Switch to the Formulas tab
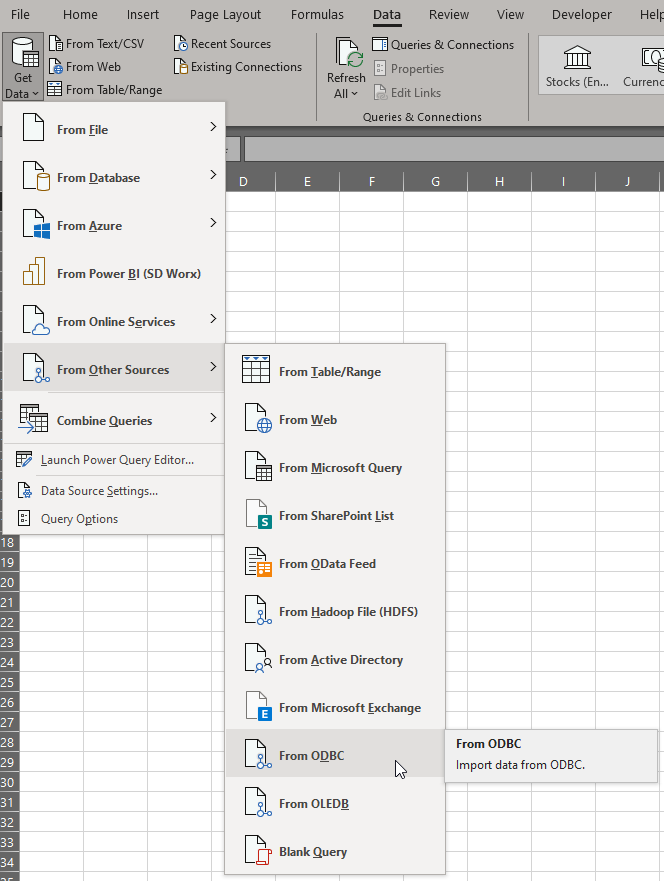664x881 pixels. click(317, 15)
